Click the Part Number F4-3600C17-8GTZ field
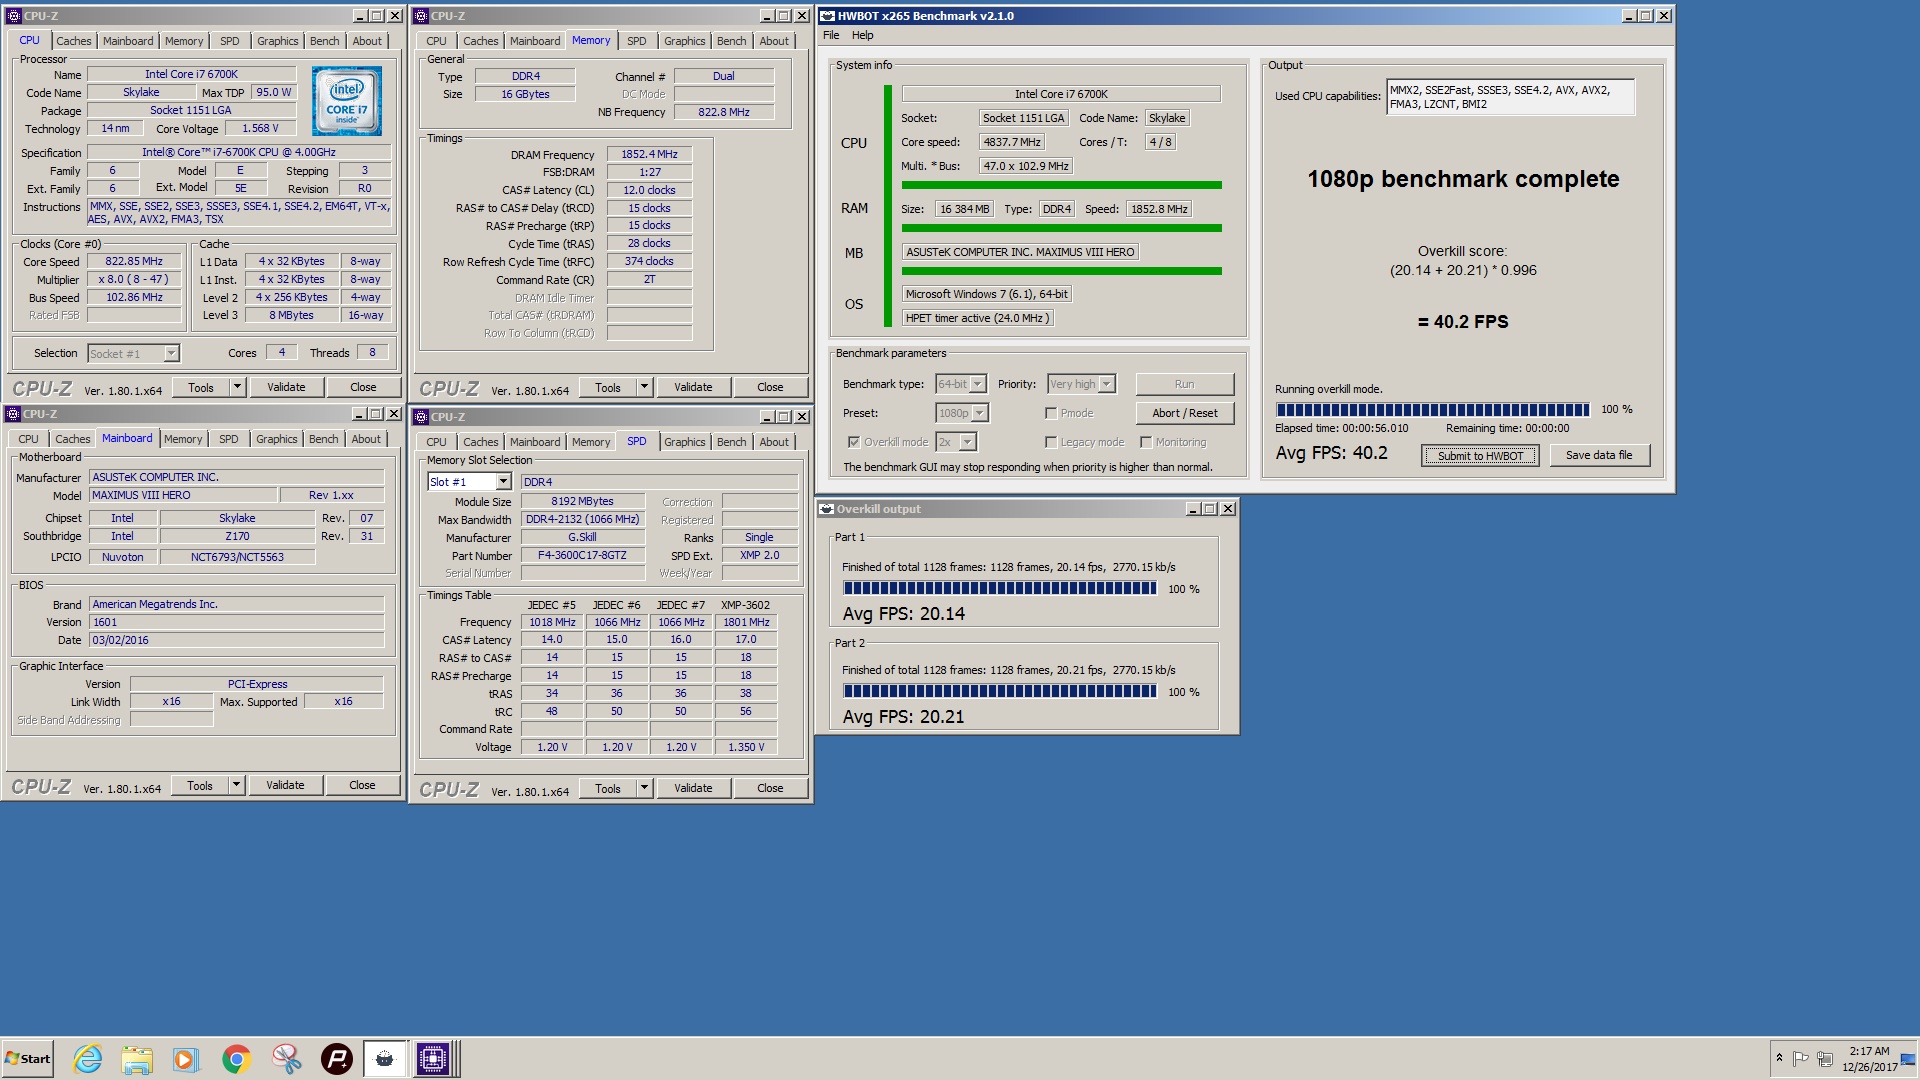 (x=582, y=555)
